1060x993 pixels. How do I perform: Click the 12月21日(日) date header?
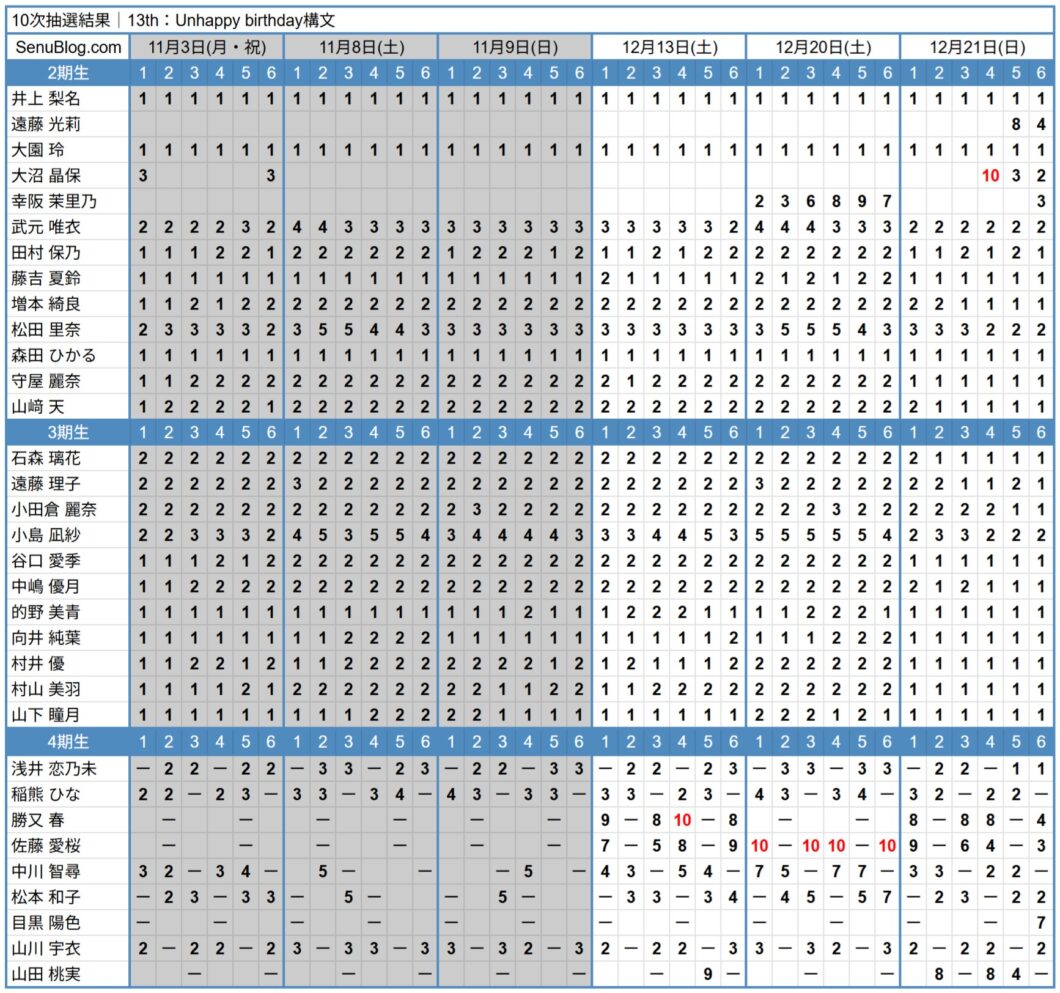pos(977,47)
